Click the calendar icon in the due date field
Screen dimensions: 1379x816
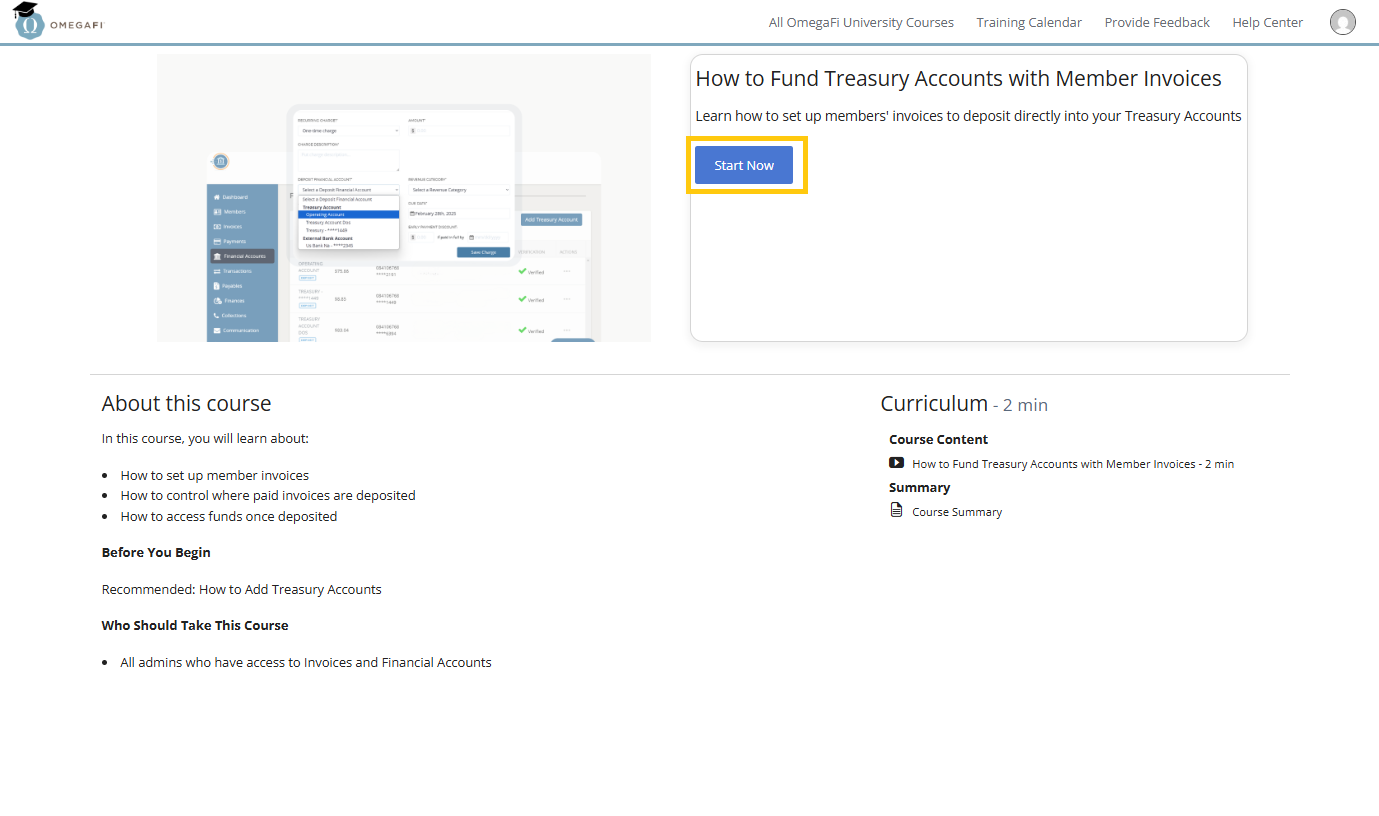(412, 213)
